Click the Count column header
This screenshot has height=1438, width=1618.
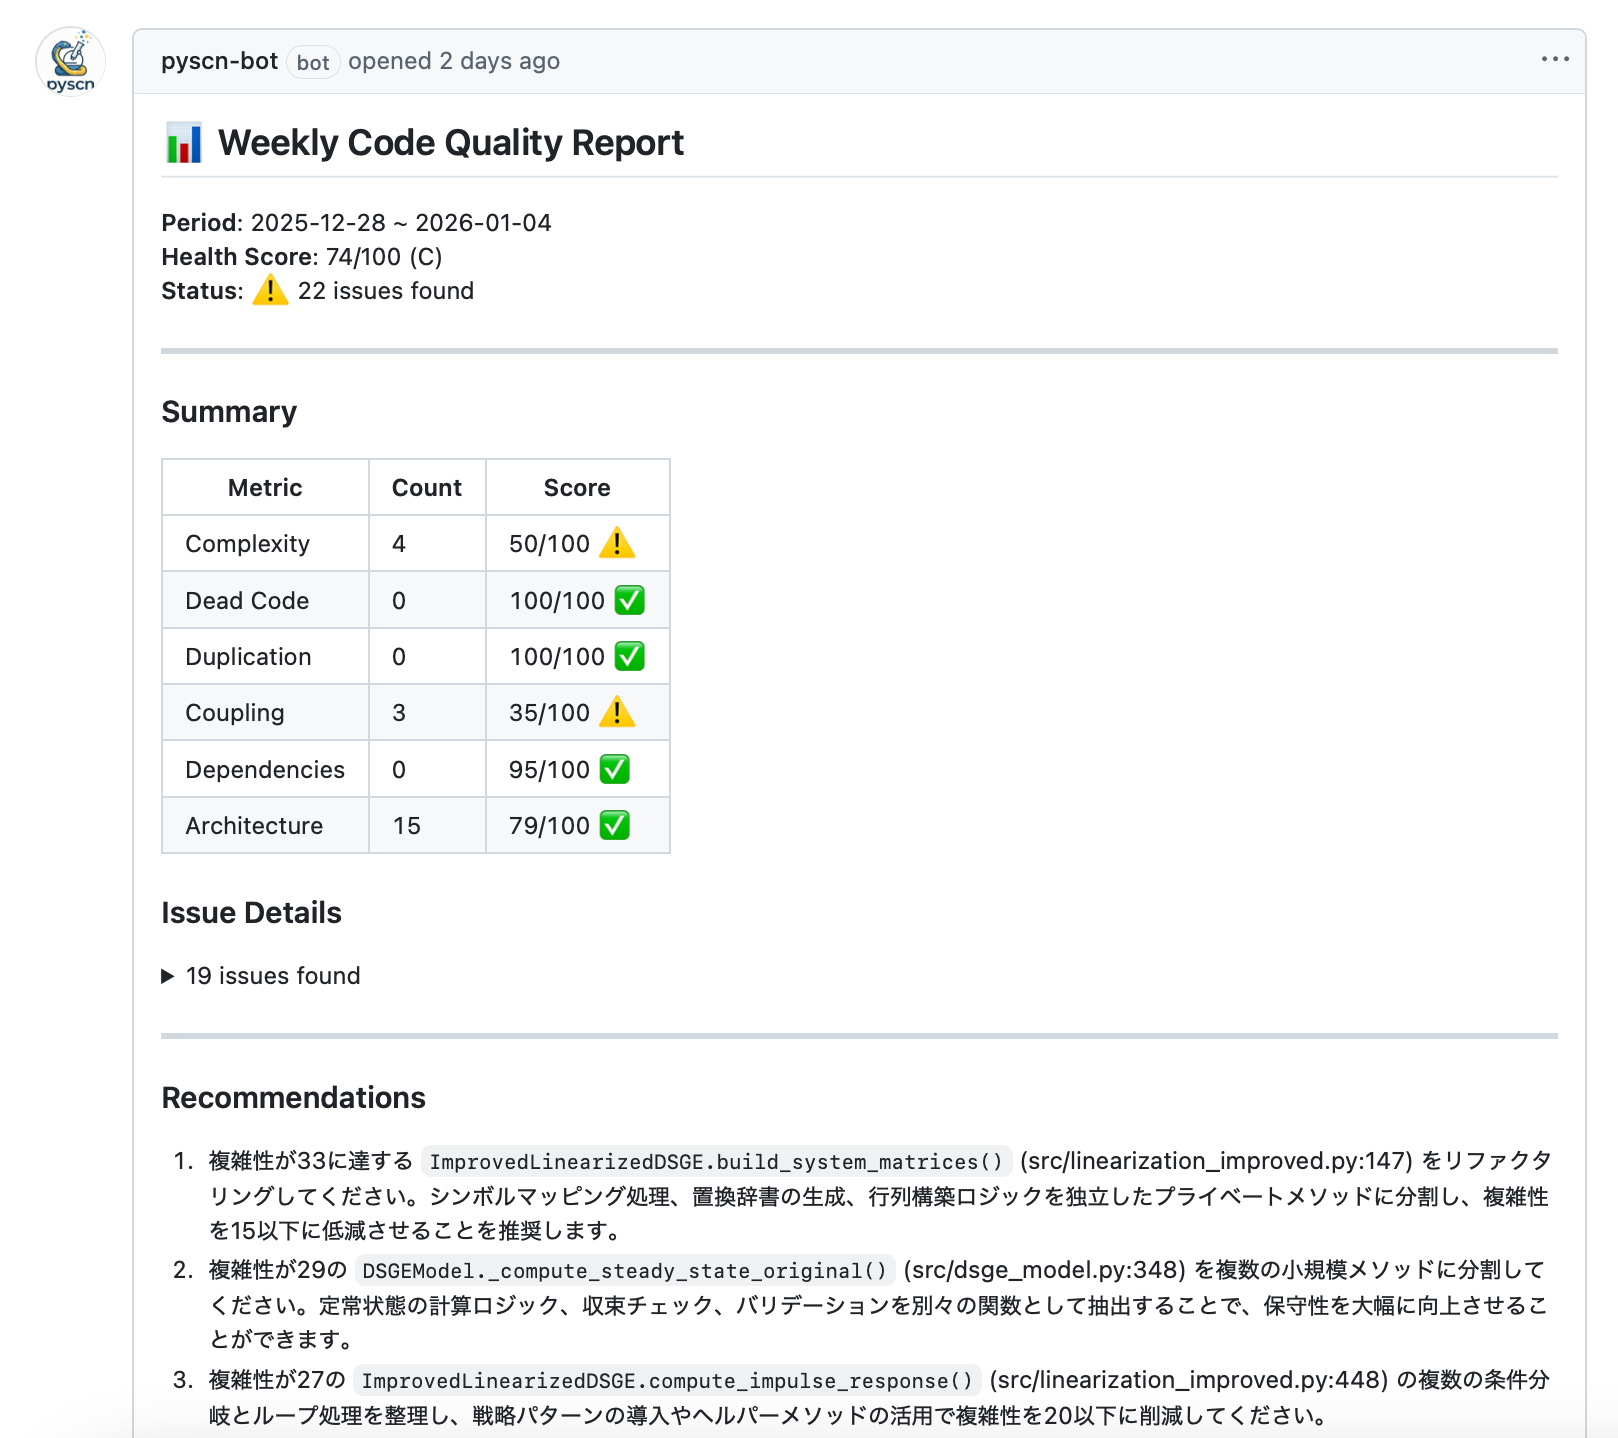[427, 487]
